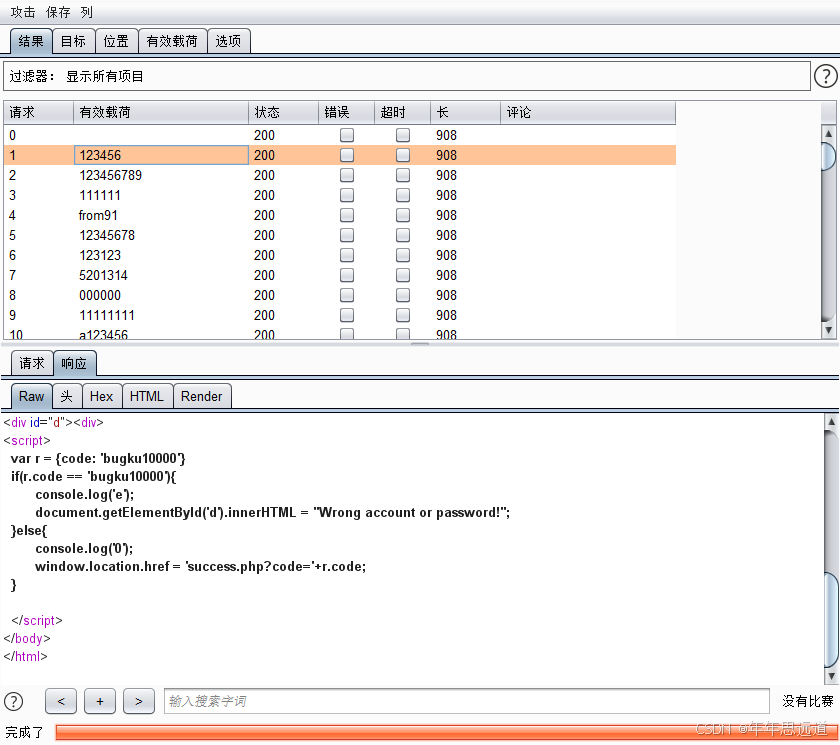Toggle timeout checkbox in request 0 row
This screenshot has width=840, height=745.
403,135
